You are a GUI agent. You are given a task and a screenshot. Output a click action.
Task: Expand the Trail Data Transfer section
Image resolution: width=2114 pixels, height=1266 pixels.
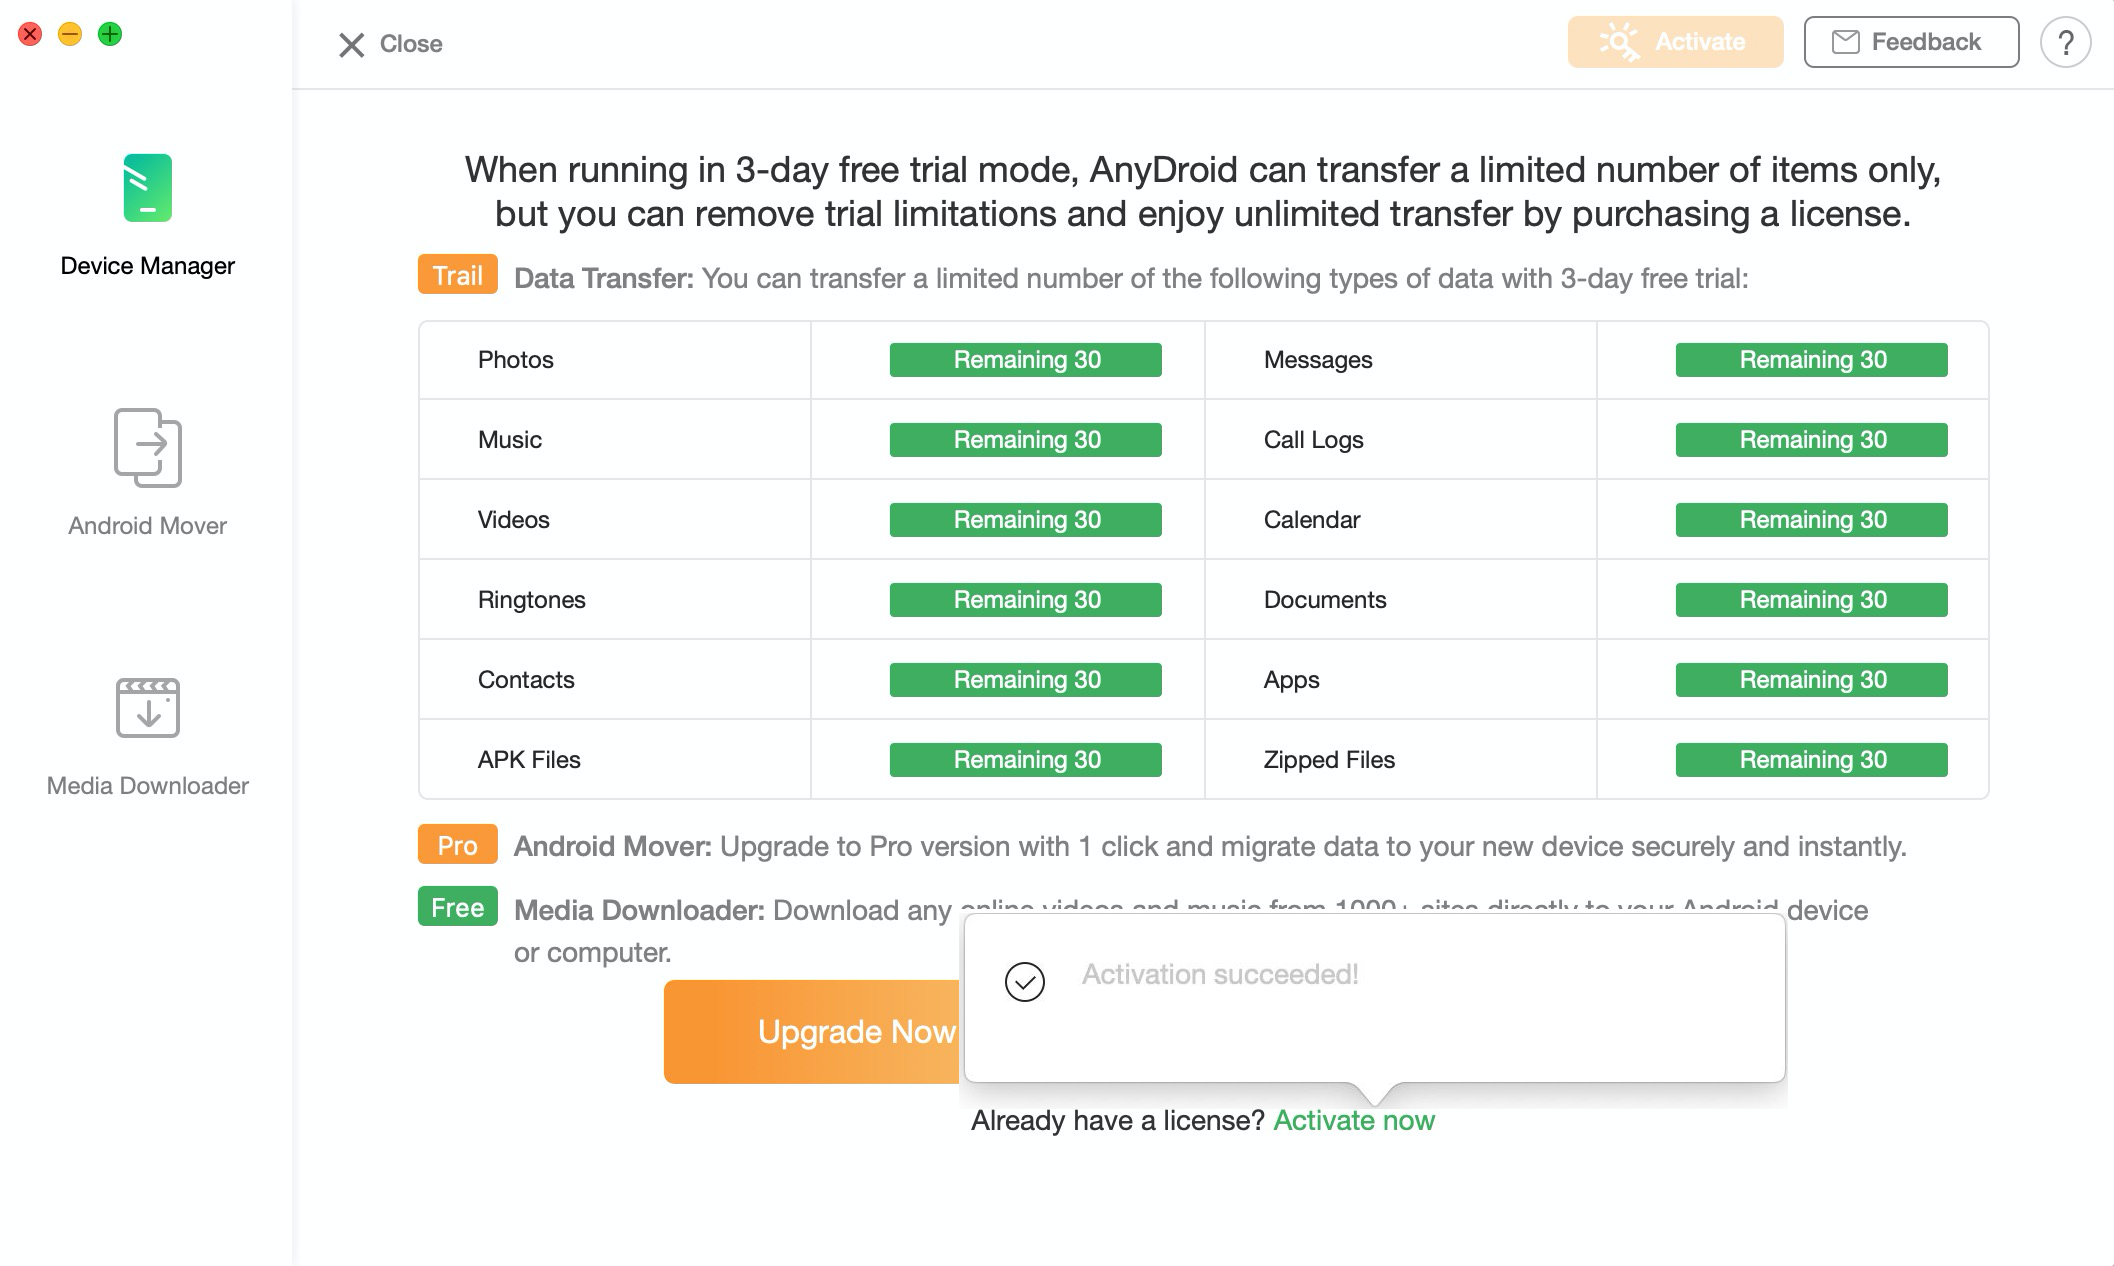[455, 276]
